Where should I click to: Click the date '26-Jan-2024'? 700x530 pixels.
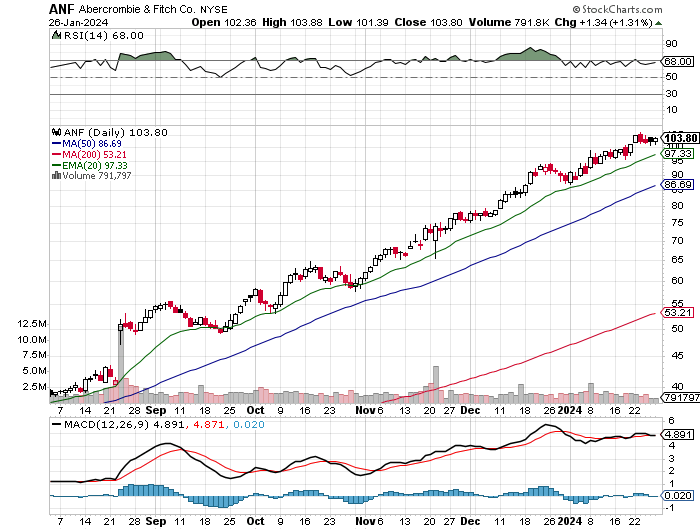(x=78, y=22)
